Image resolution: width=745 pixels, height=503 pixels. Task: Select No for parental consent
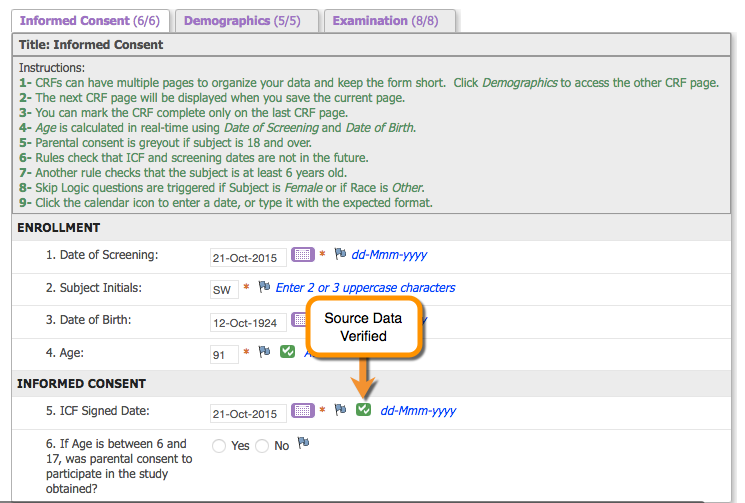click(x=262, y=446)
